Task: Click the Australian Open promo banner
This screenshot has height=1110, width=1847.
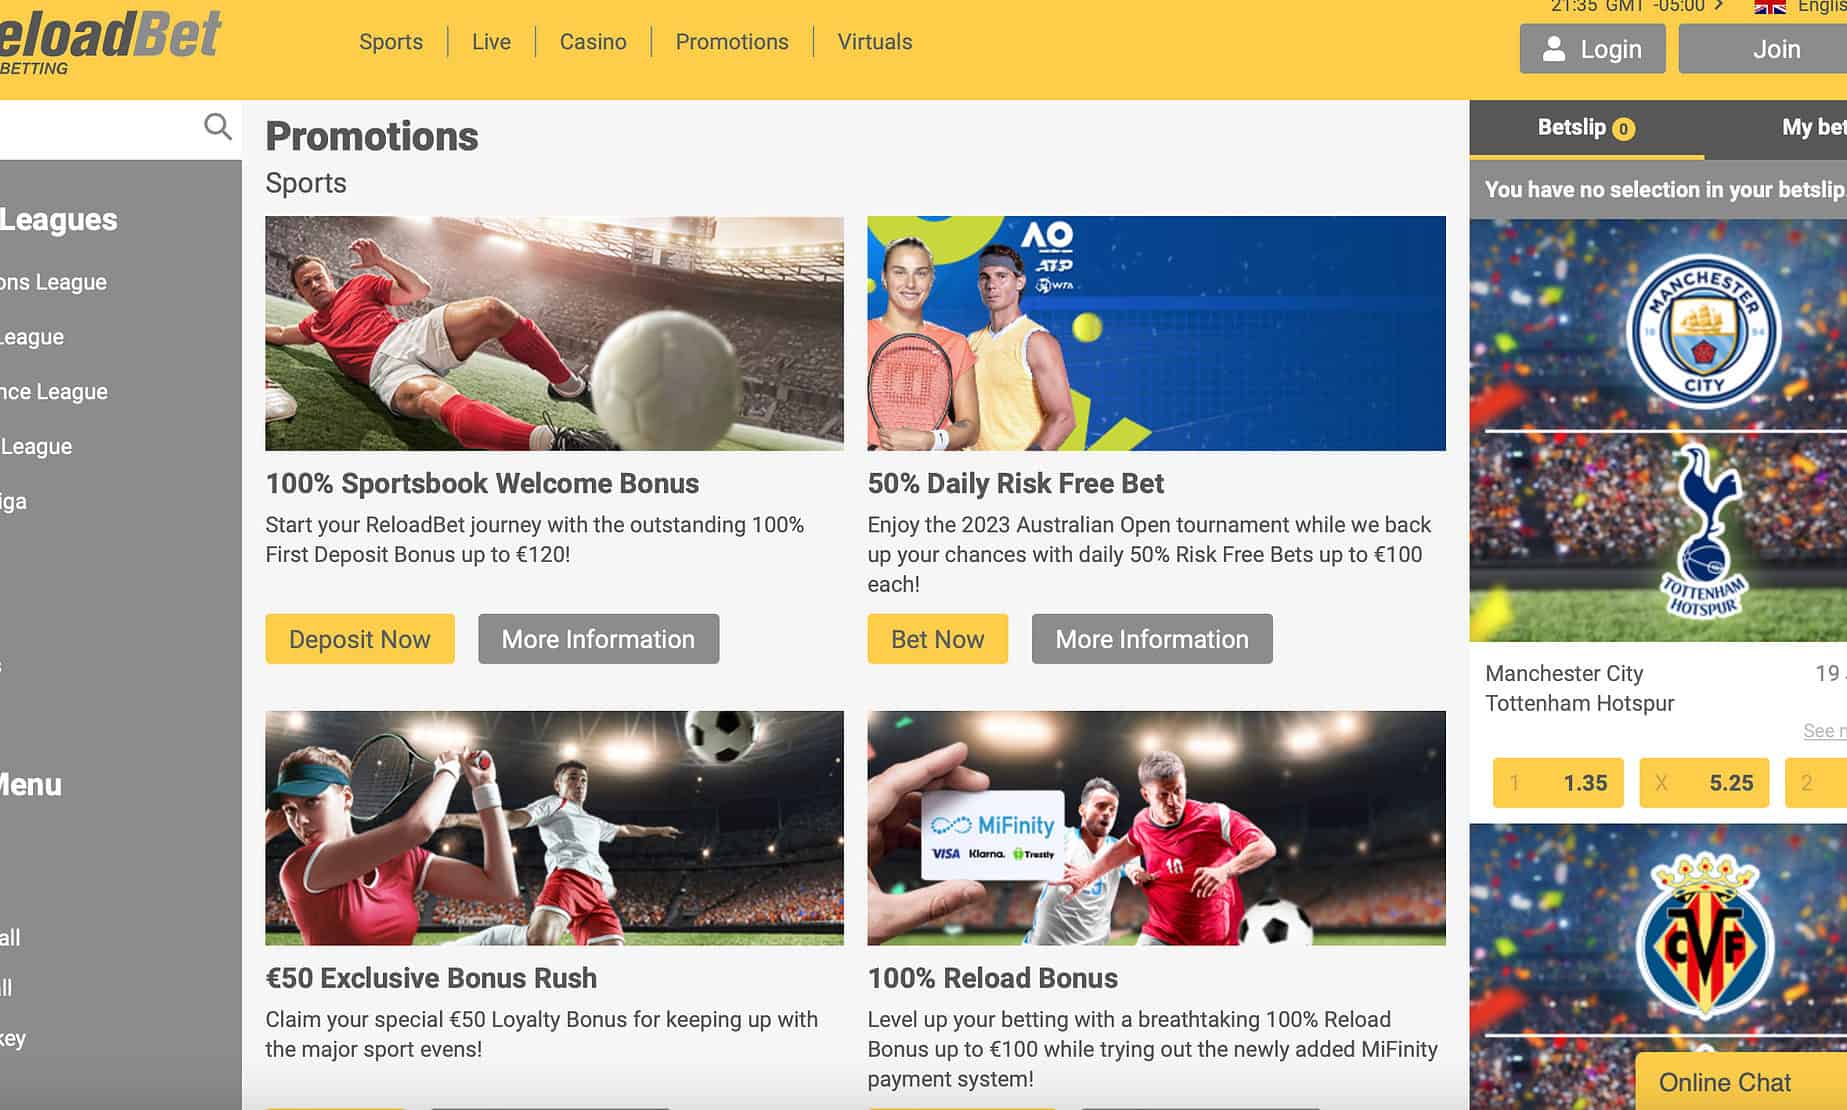Action: click(x=1156, y=333)
